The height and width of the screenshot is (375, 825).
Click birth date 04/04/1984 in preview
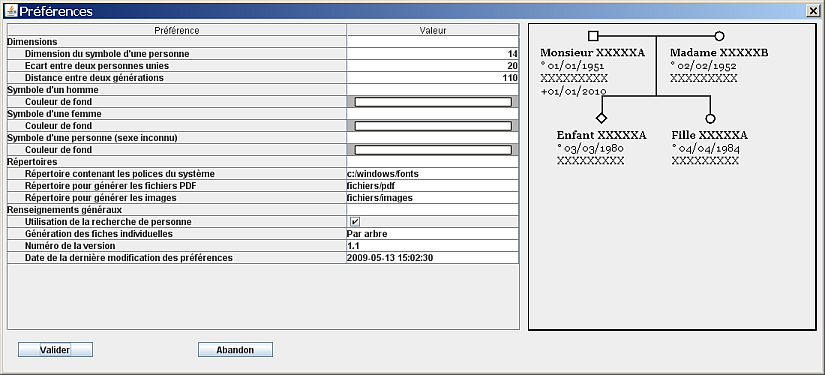pyautogui.click(x=705, y=148)
